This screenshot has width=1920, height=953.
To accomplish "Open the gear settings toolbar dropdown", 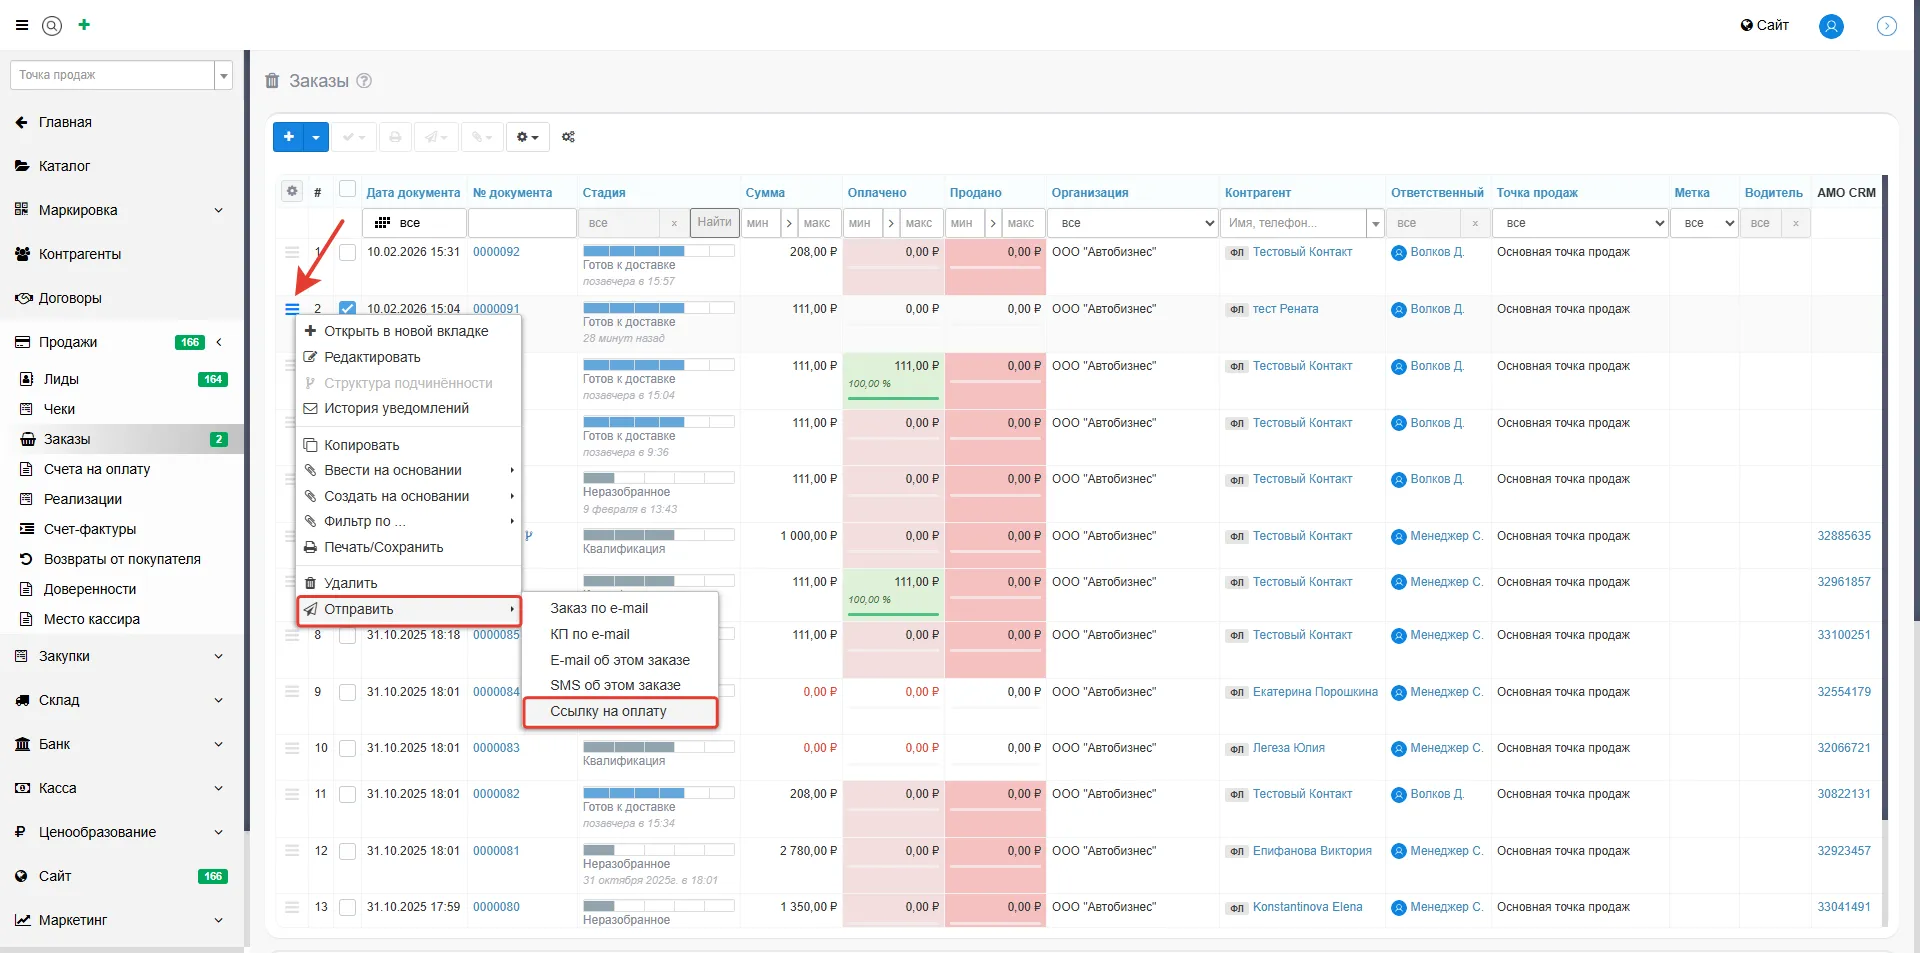I will tap(527, 137).
